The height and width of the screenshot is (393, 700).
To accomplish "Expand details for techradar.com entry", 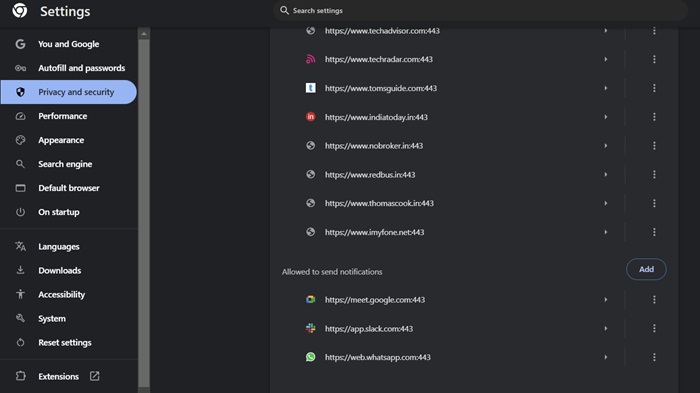I will 606,59.
